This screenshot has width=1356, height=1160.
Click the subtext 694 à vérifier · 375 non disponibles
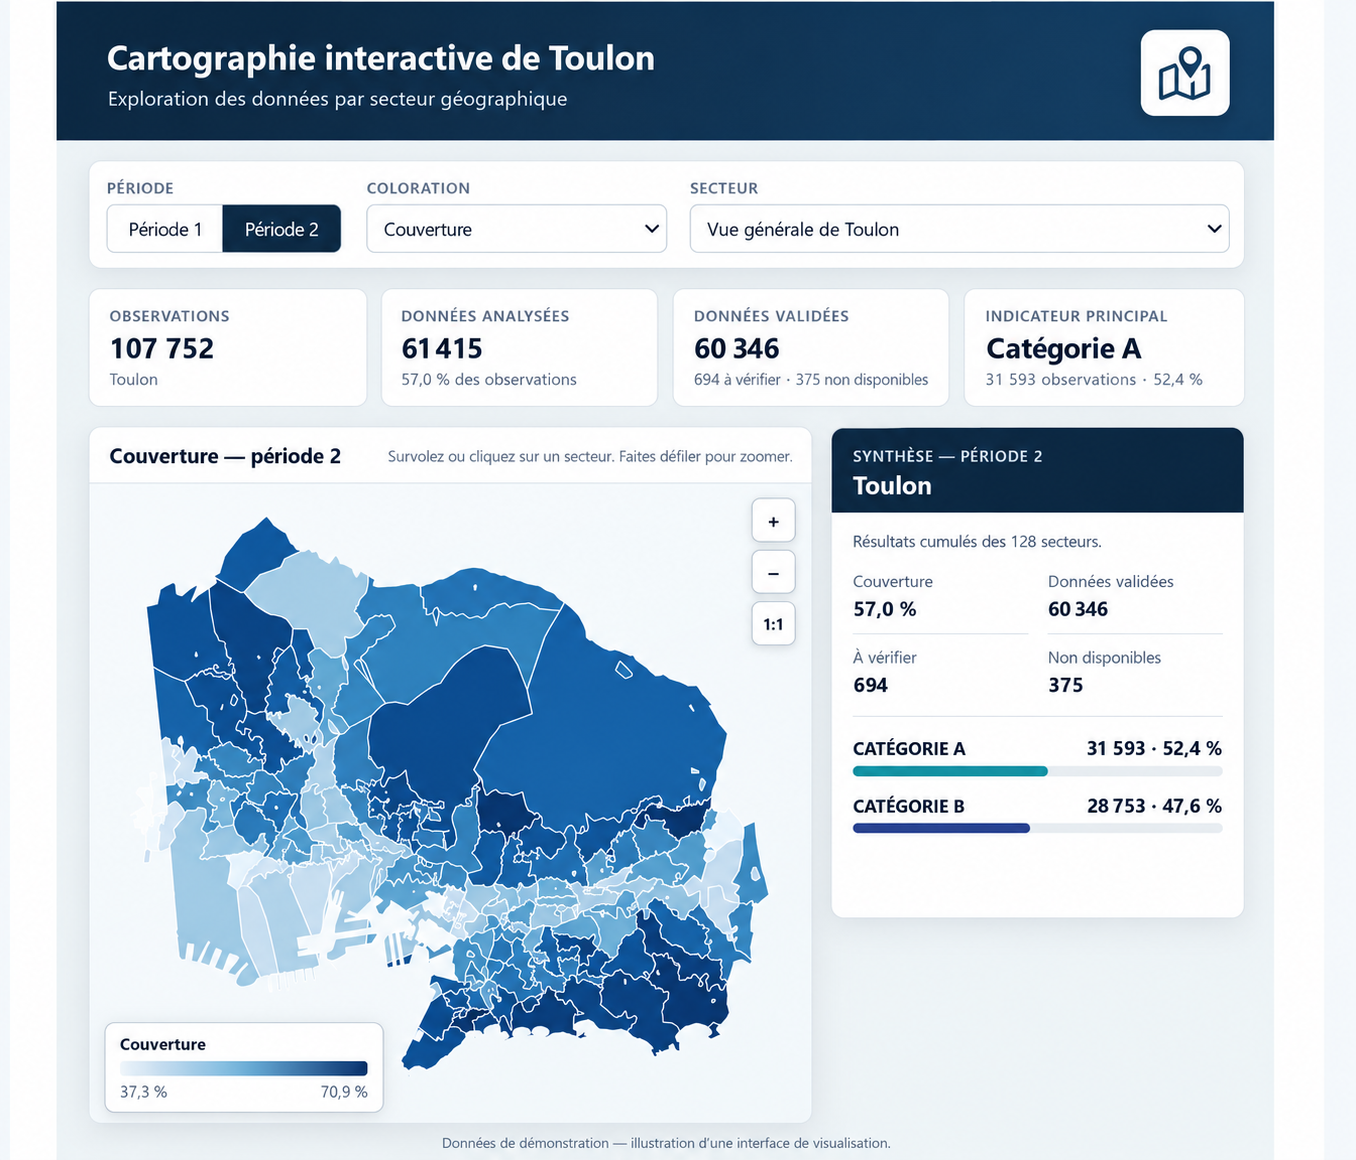click(x=811, y=380)
